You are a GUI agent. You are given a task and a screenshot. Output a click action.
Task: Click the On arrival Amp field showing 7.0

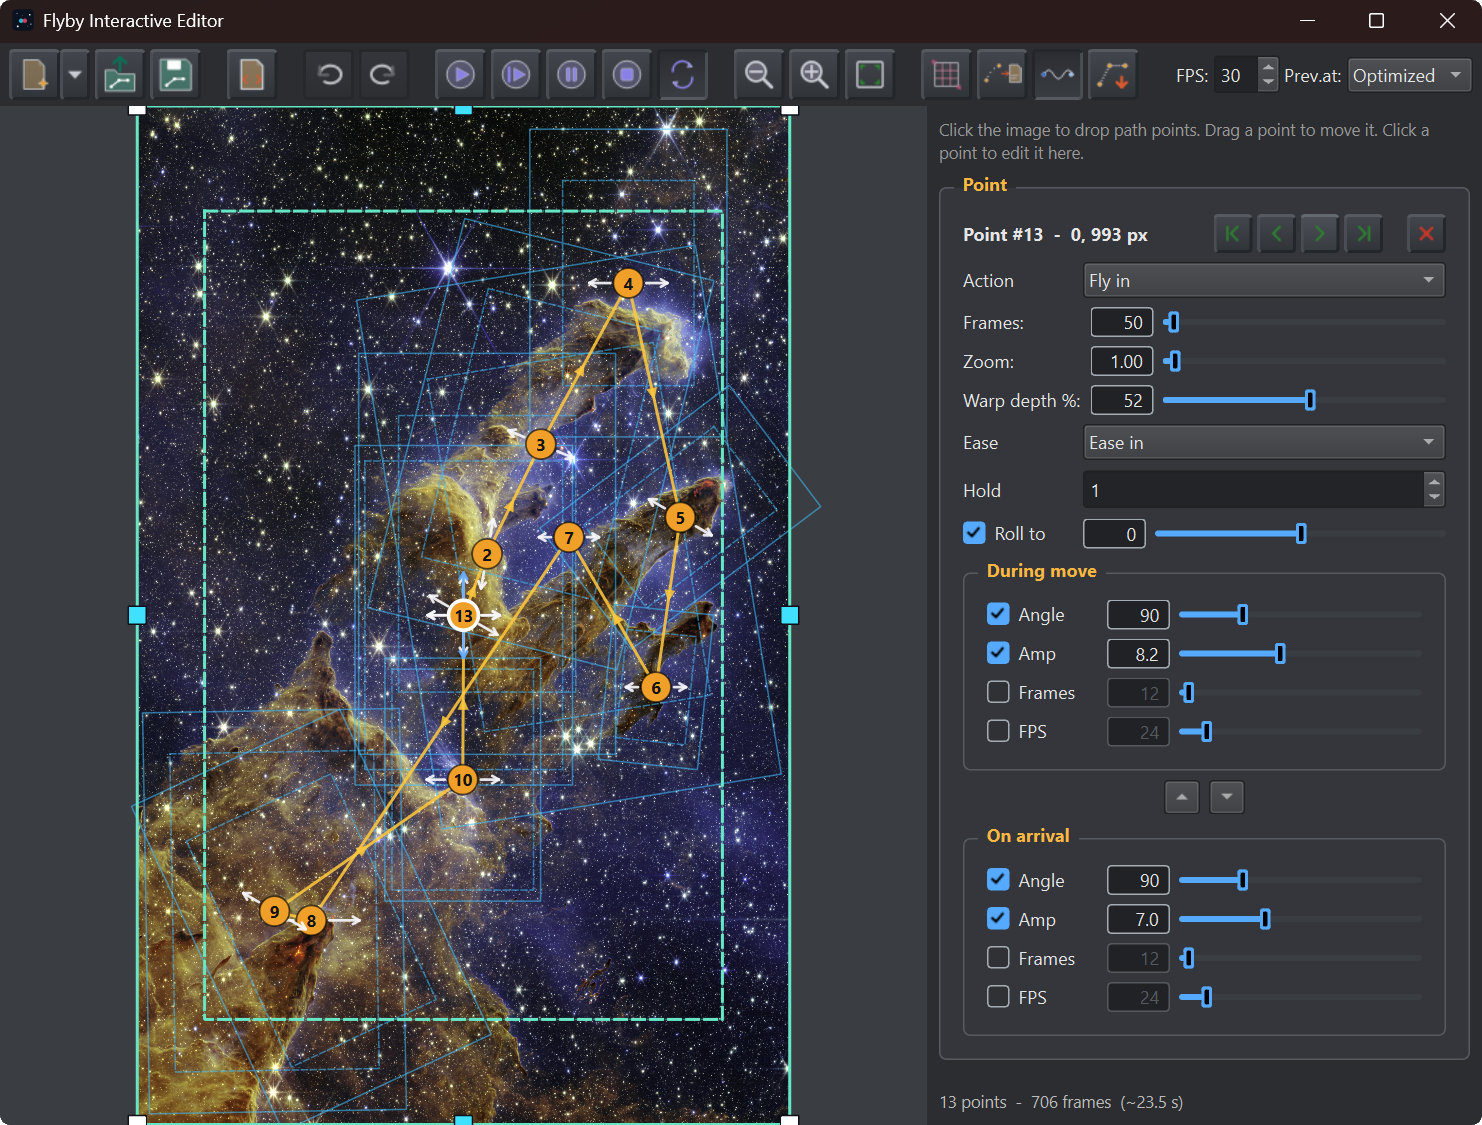(1138, 919)
